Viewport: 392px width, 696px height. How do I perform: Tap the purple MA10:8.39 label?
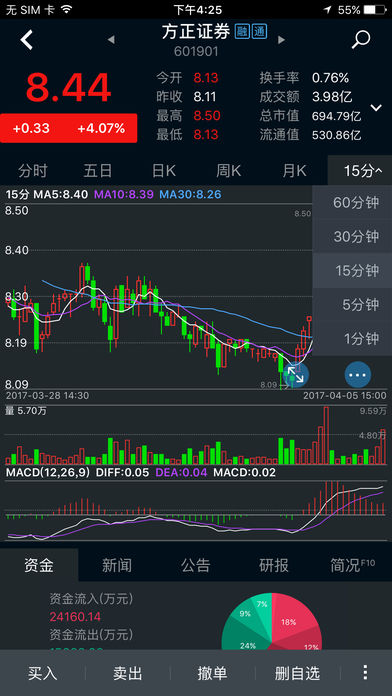[x=123, y=194]
